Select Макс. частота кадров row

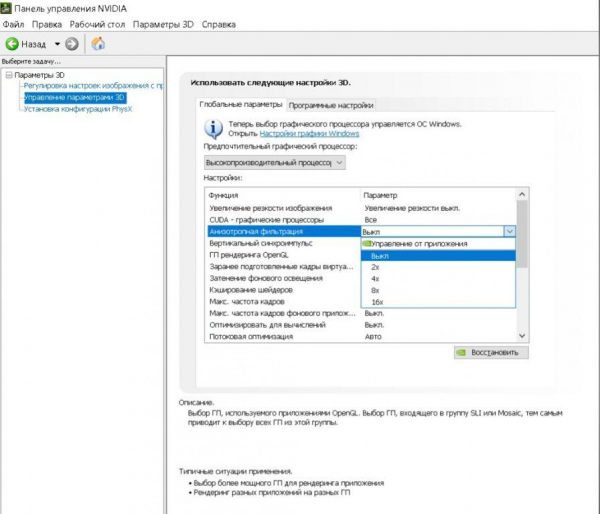(x=284, y=302)
